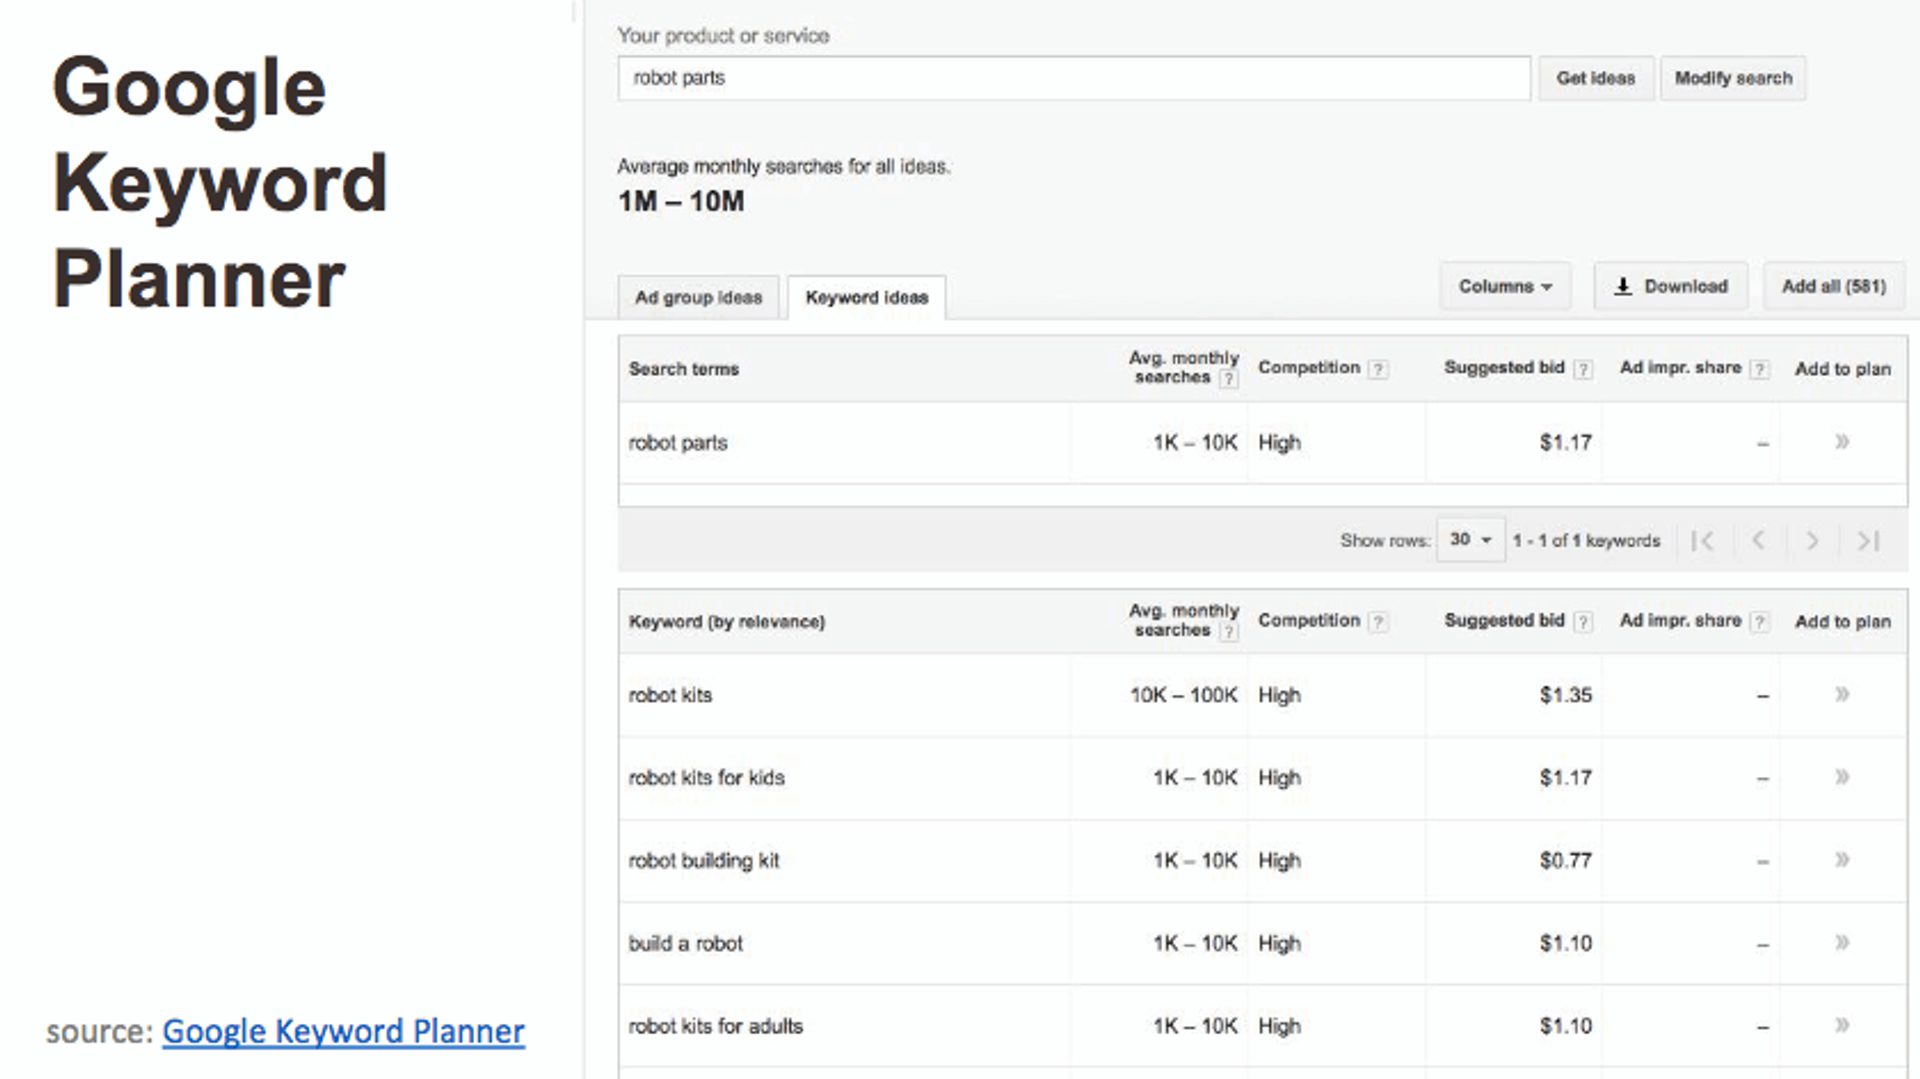Open the Google Keyword Planner source link

(x=342, y=1031)
